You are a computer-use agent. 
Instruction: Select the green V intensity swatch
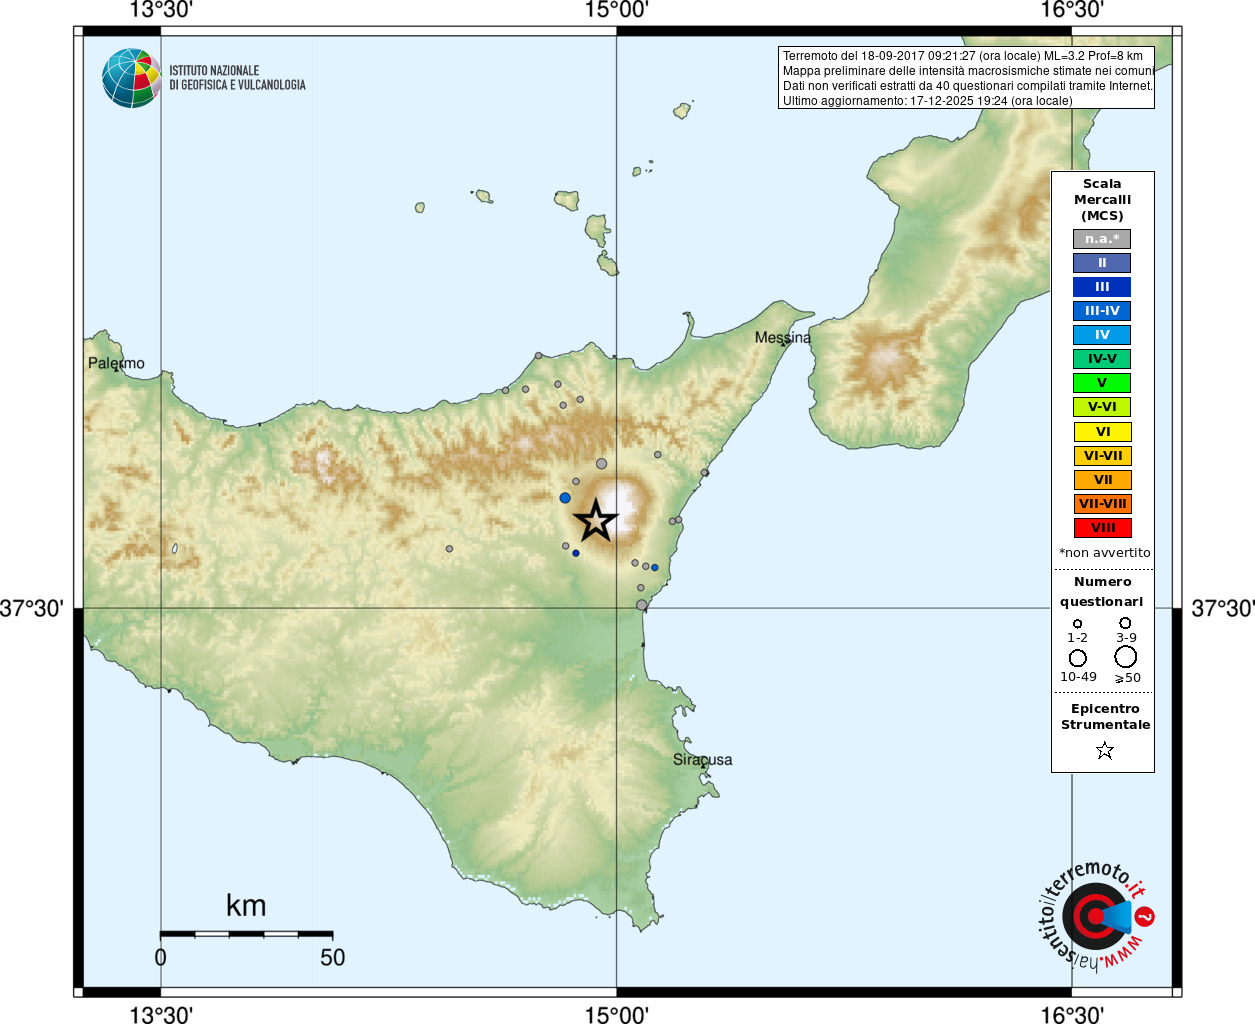coord(1102,383)
